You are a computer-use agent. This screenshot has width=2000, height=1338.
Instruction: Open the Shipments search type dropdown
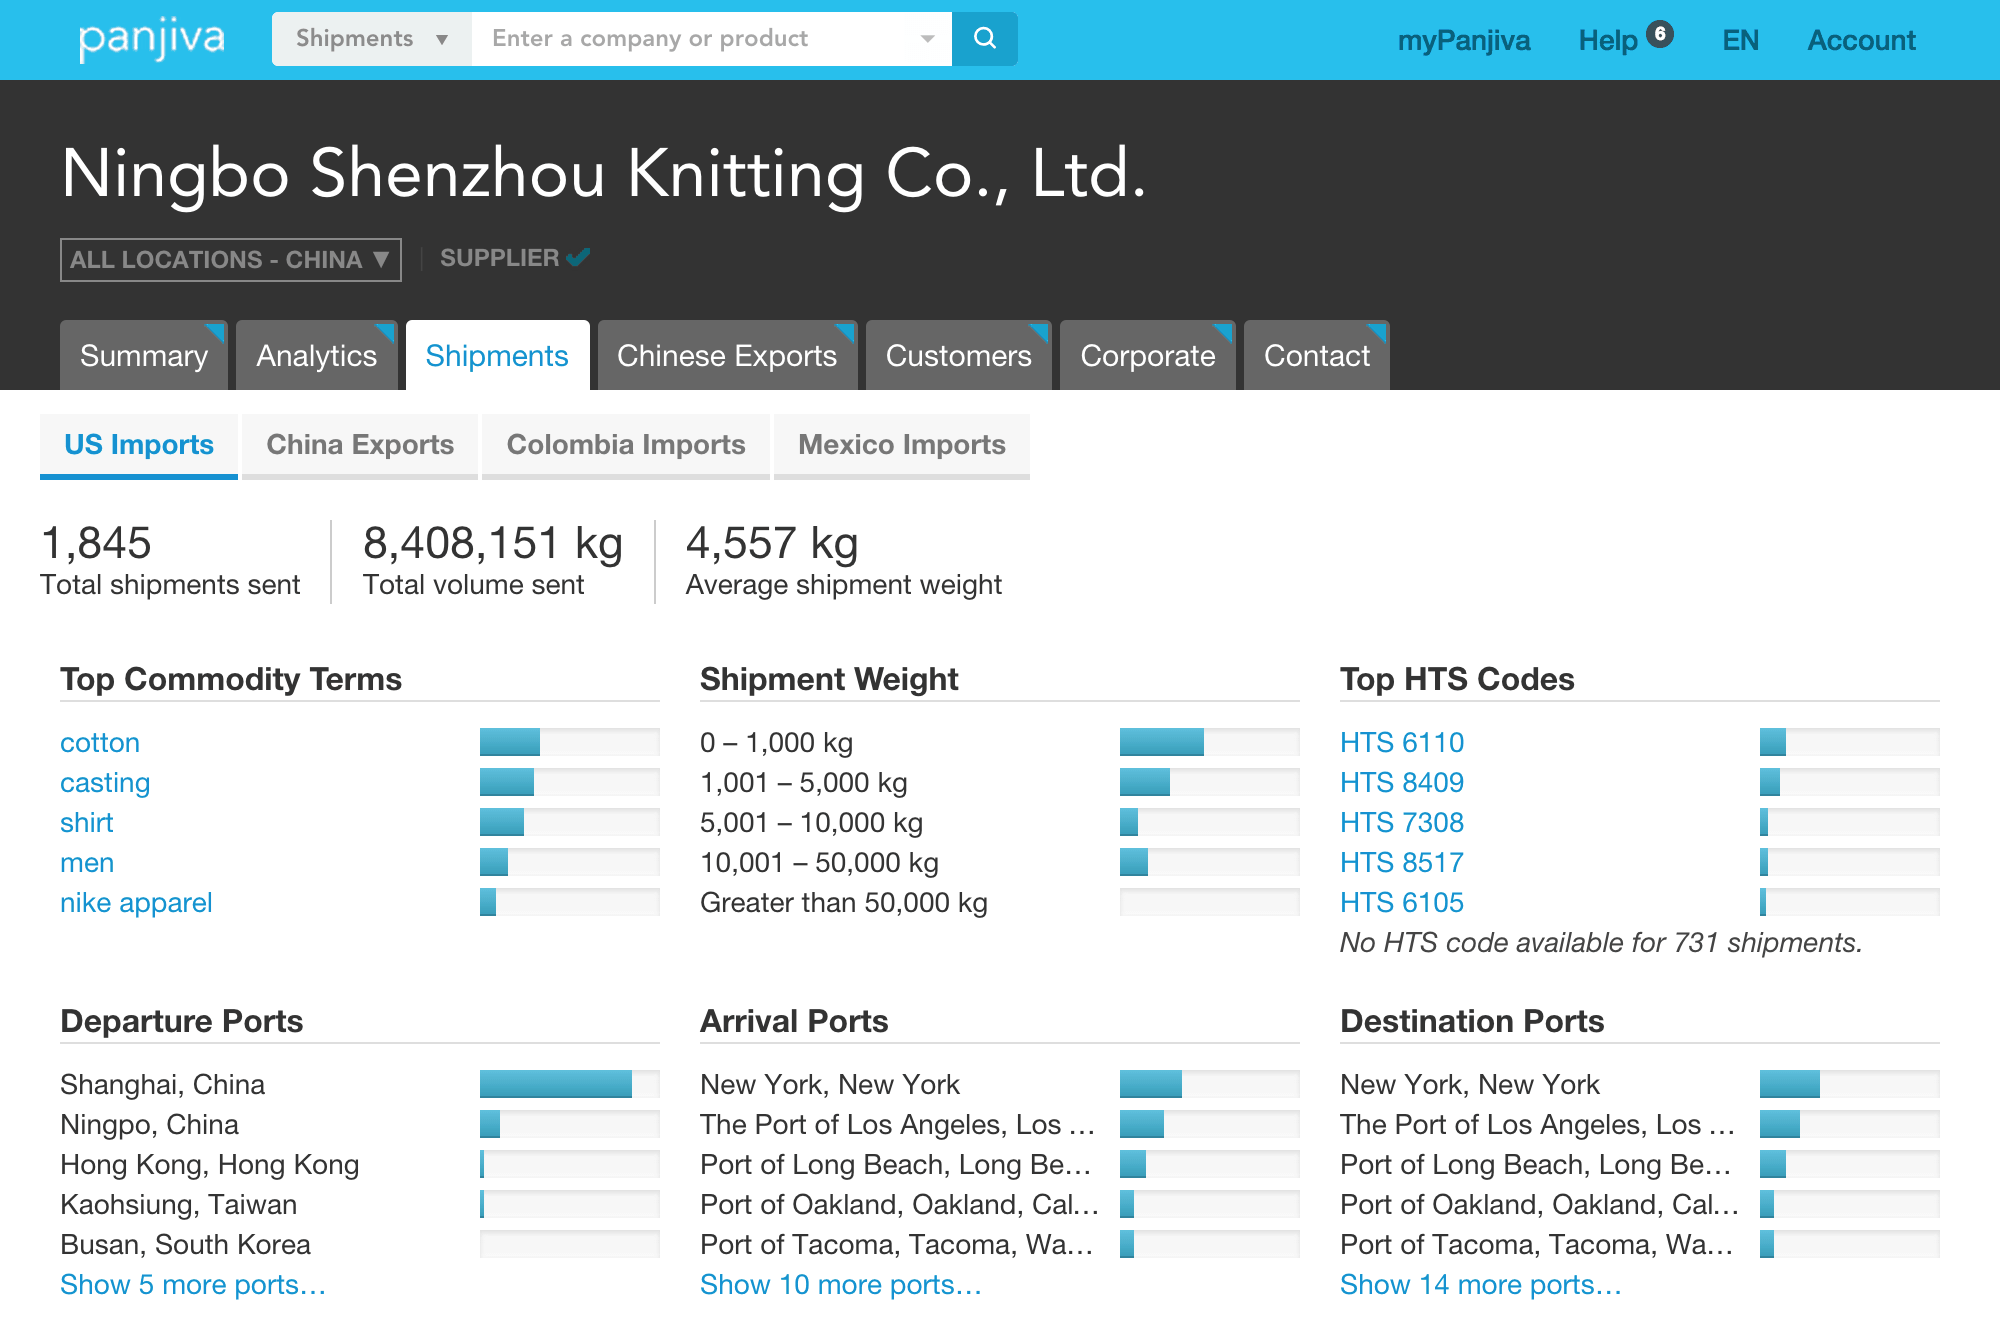(372, 39)
